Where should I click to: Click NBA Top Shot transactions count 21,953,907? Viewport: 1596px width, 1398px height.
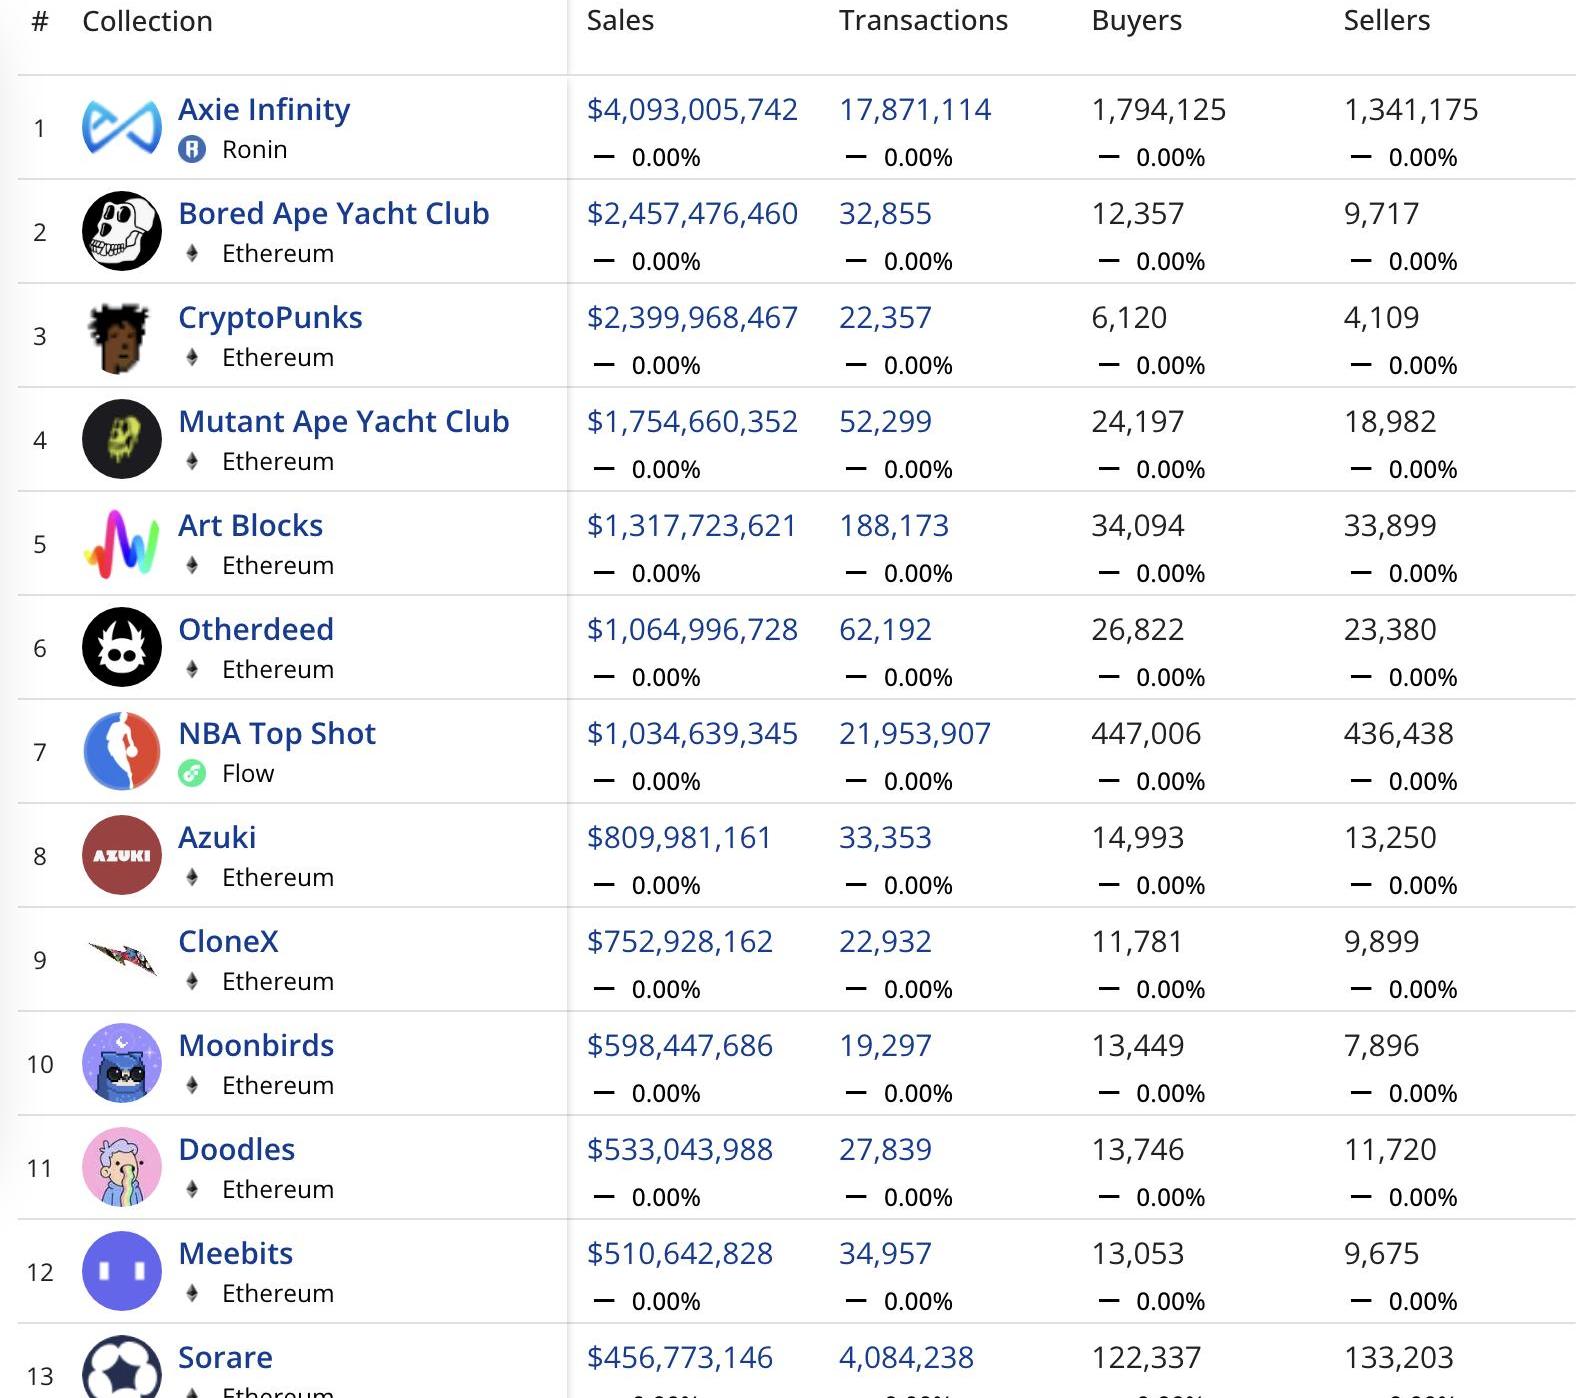click(914, 734)
